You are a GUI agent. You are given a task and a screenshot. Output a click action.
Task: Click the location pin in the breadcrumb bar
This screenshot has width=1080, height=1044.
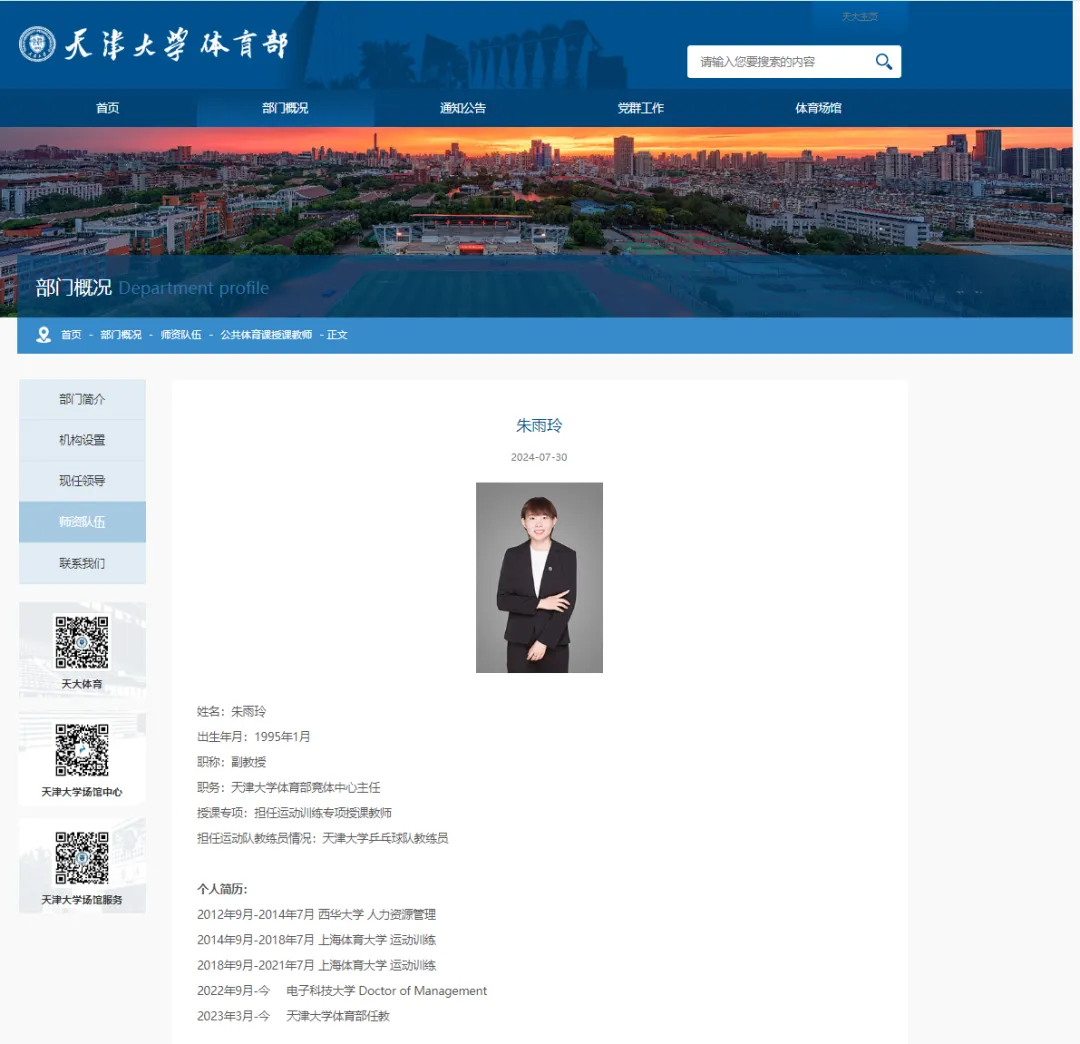click(x=42, y=335)
